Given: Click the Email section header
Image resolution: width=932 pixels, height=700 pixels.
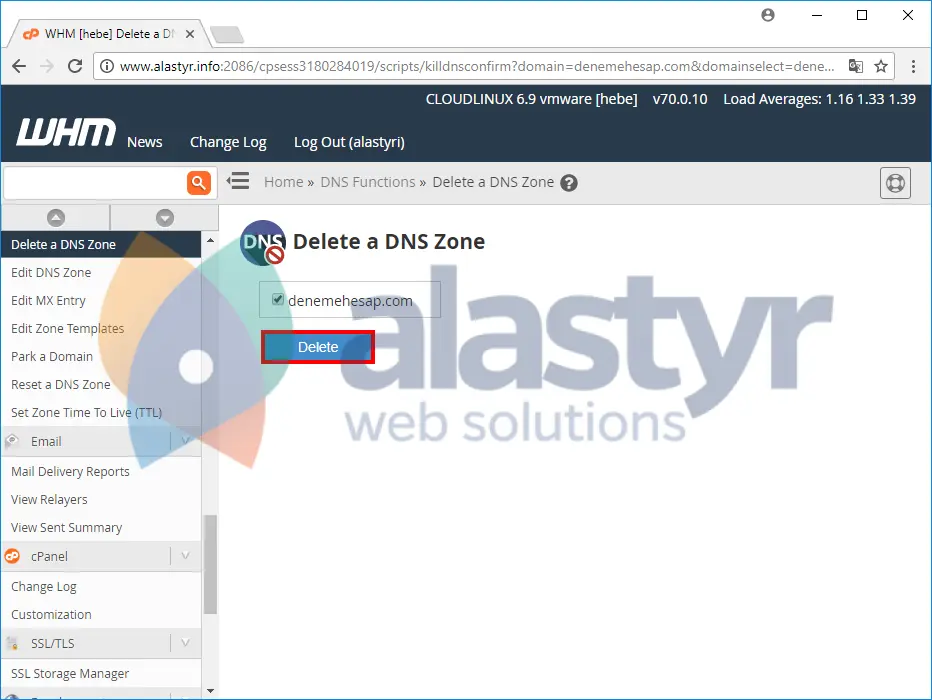Looking at the screenshot, I should coord(101,441).
